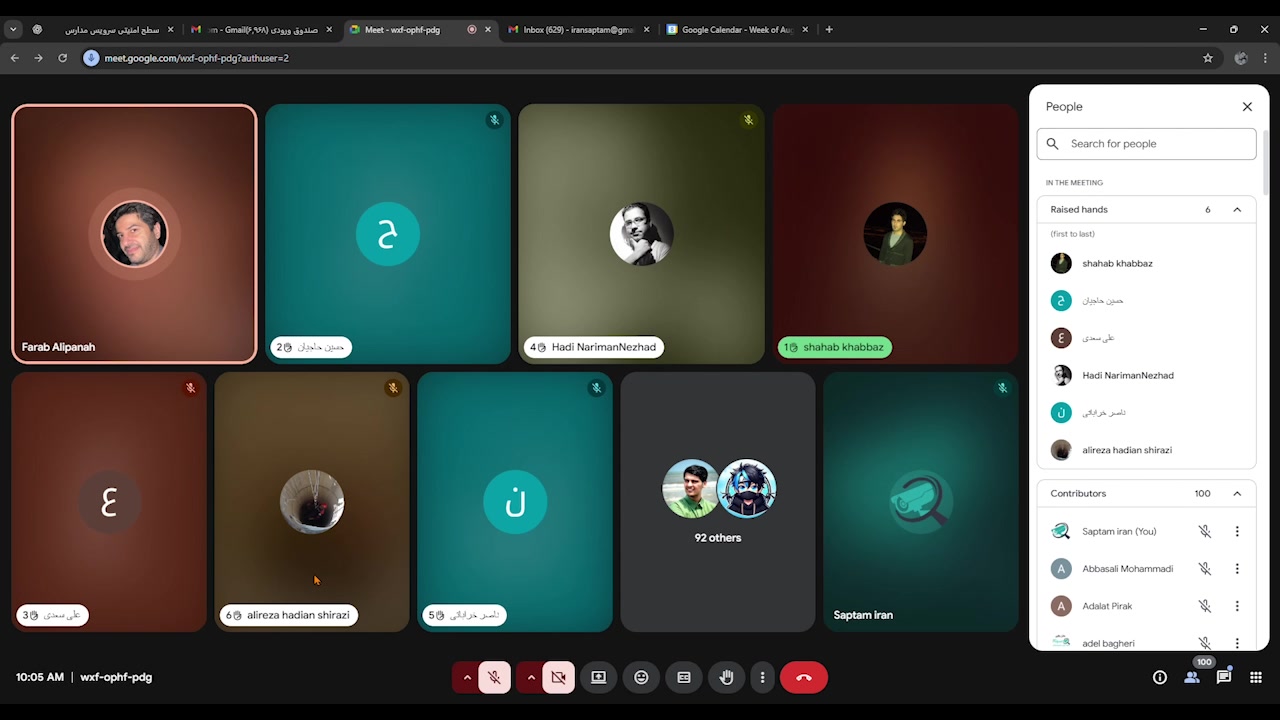Select Saptam Iran's video tile

[921, 502]
